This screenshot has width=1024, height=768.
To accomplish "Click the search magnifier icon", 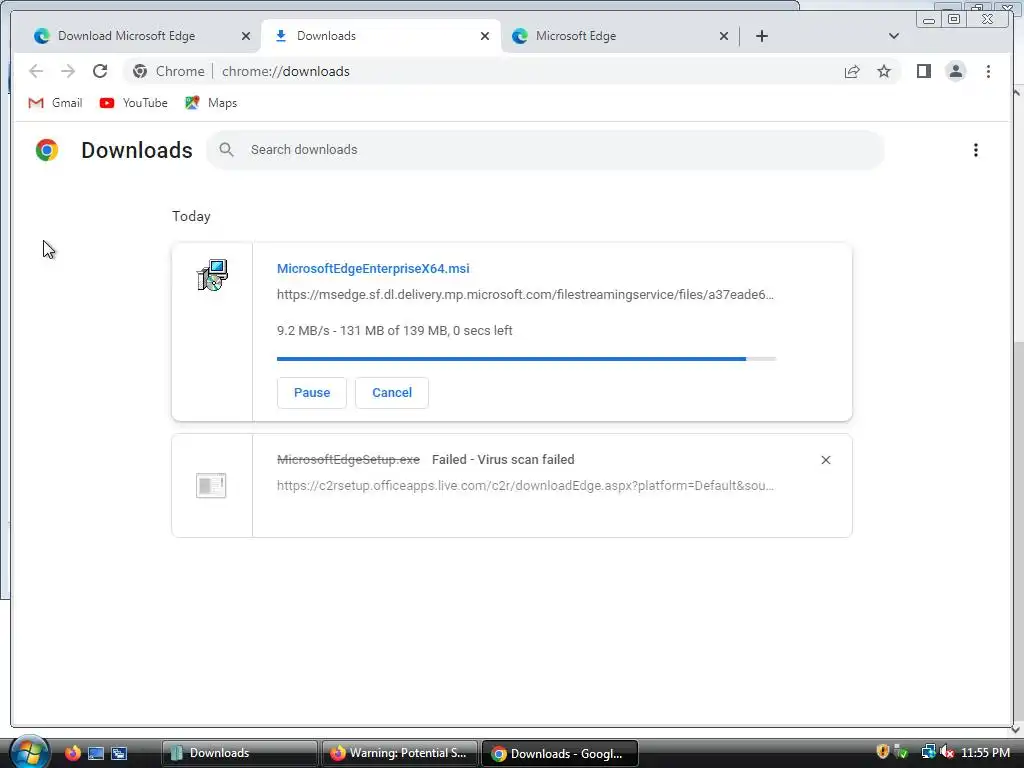I will 227,150.
